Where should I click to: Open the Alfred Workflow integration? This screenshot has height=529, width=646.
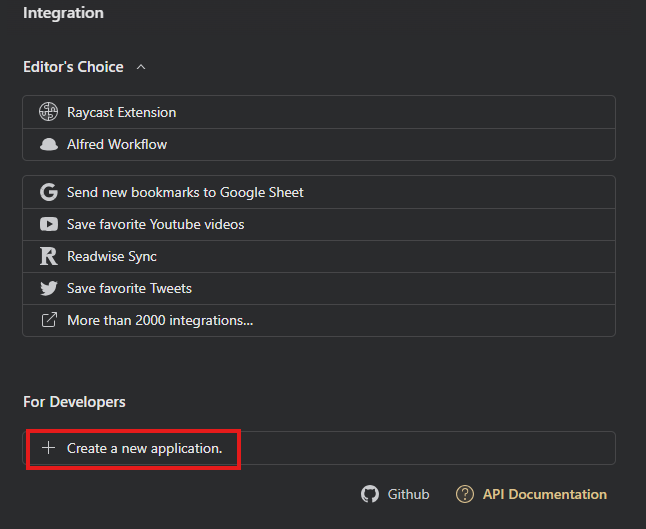[x=117, y=144]
